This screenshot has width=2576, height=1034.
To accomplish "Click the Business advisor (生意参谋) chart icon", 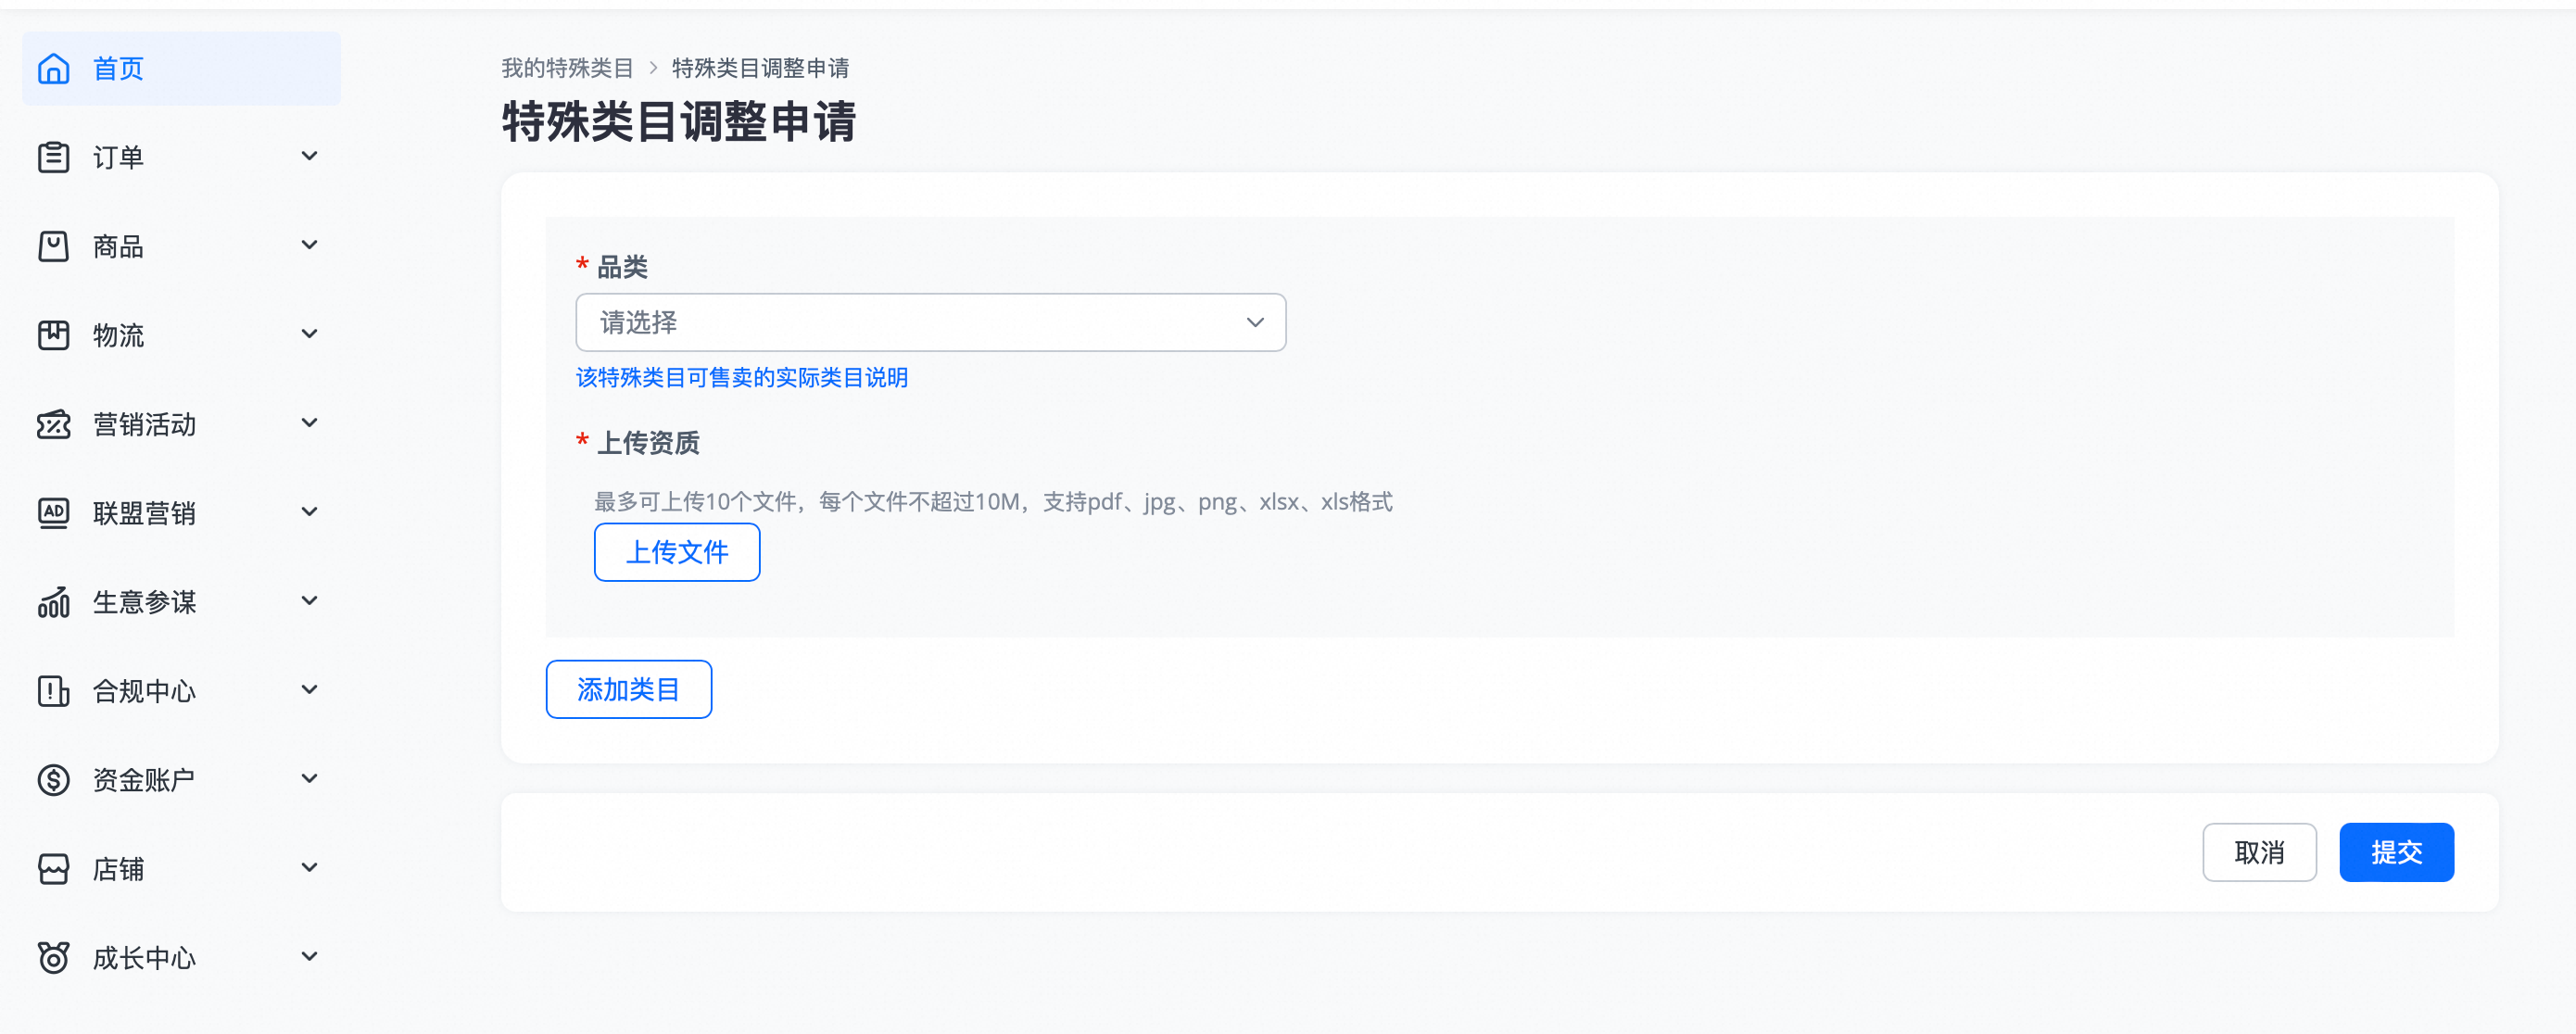I will coord(53,603).
